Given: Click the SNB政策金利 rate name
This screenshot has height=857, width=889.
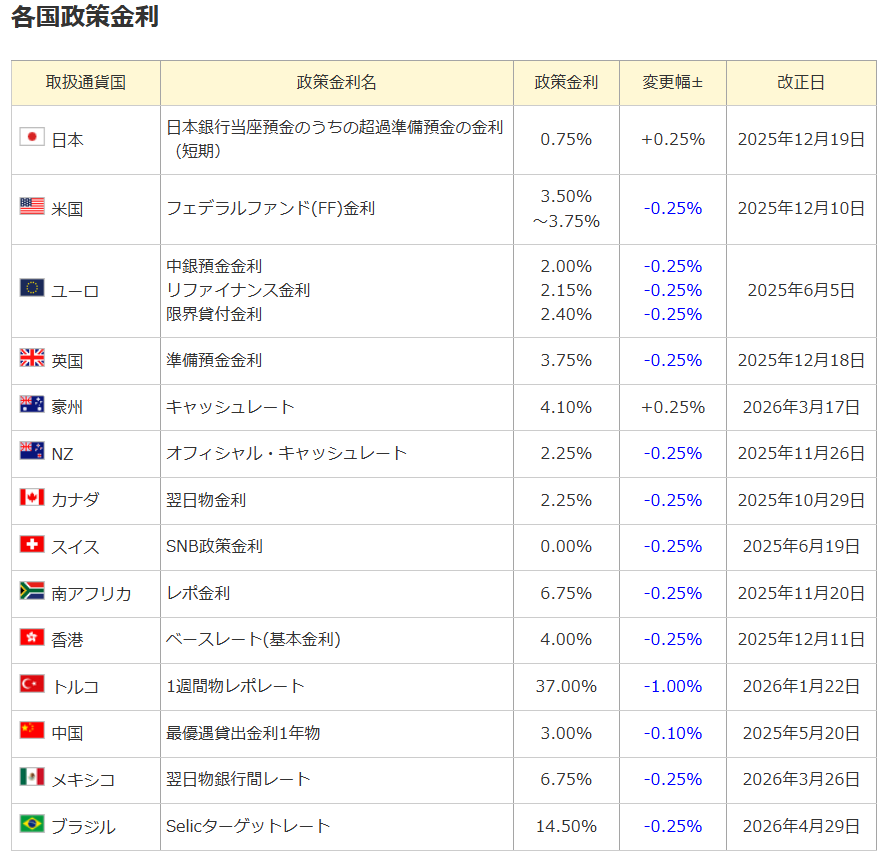Looking at the screenshot, I should 214,546.
